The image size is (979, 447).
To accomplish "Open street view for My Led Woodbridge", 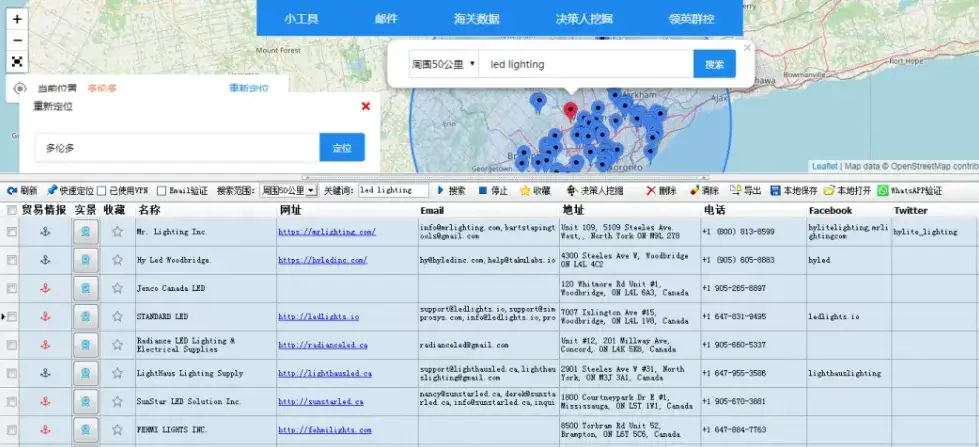I will pos(86,260).
